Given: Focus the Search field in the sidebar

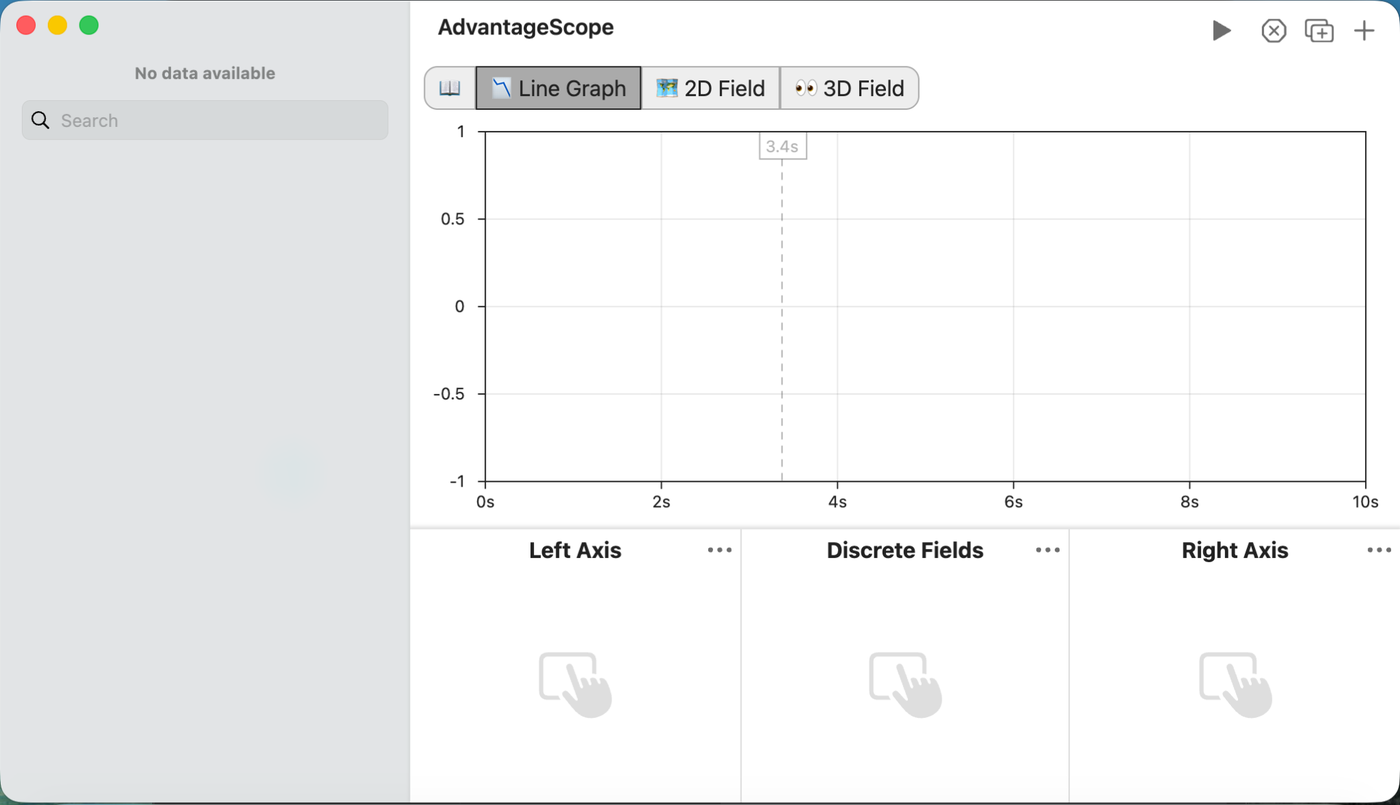Looking at the screenshot, I should 205,120.
